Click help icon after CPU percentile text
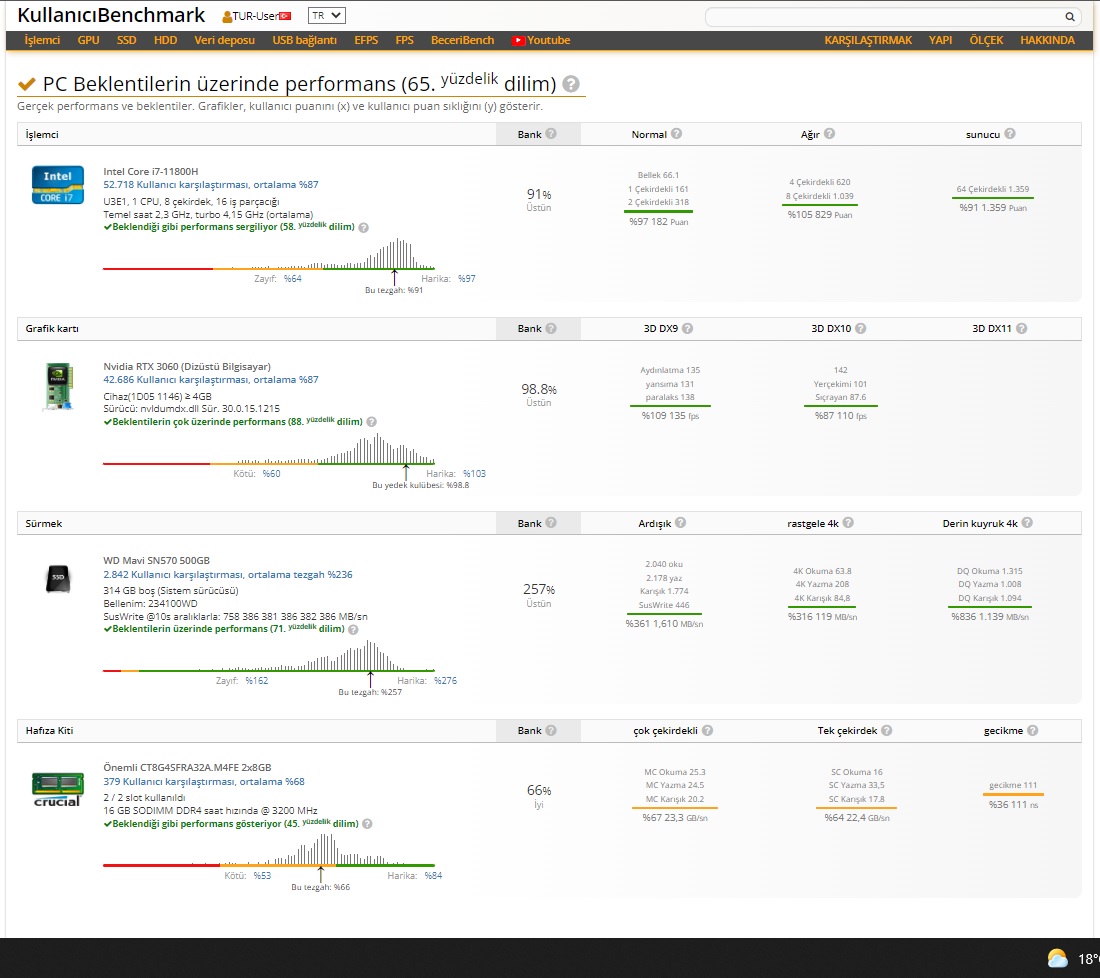1100x978 pixels. coord(363,227)
